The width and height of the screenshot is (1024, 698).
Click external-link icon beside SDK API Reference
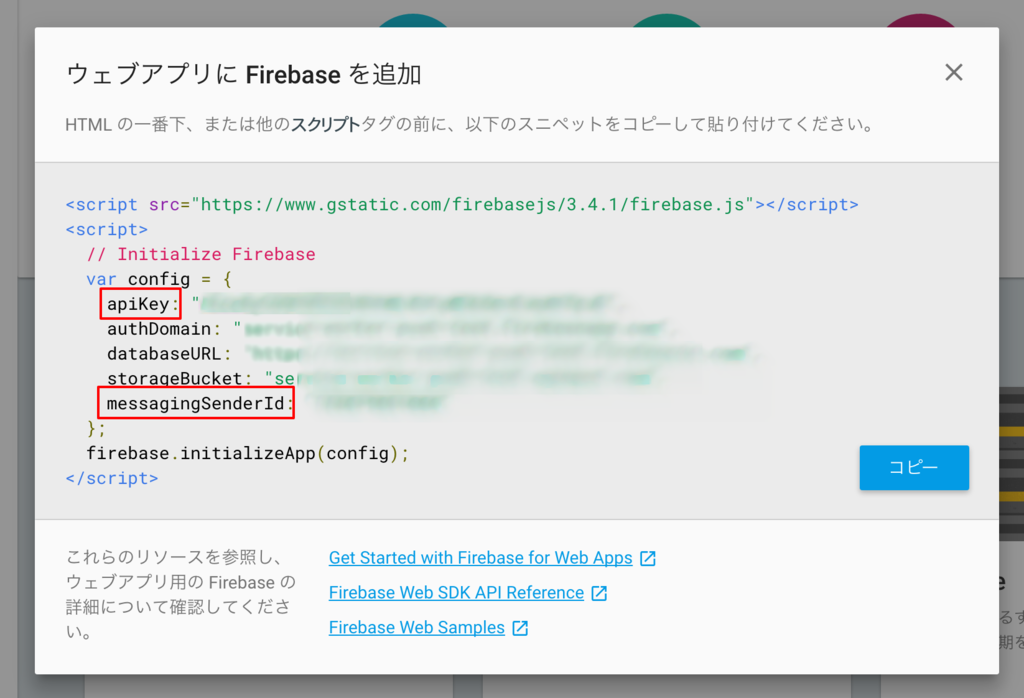(599, 593)
